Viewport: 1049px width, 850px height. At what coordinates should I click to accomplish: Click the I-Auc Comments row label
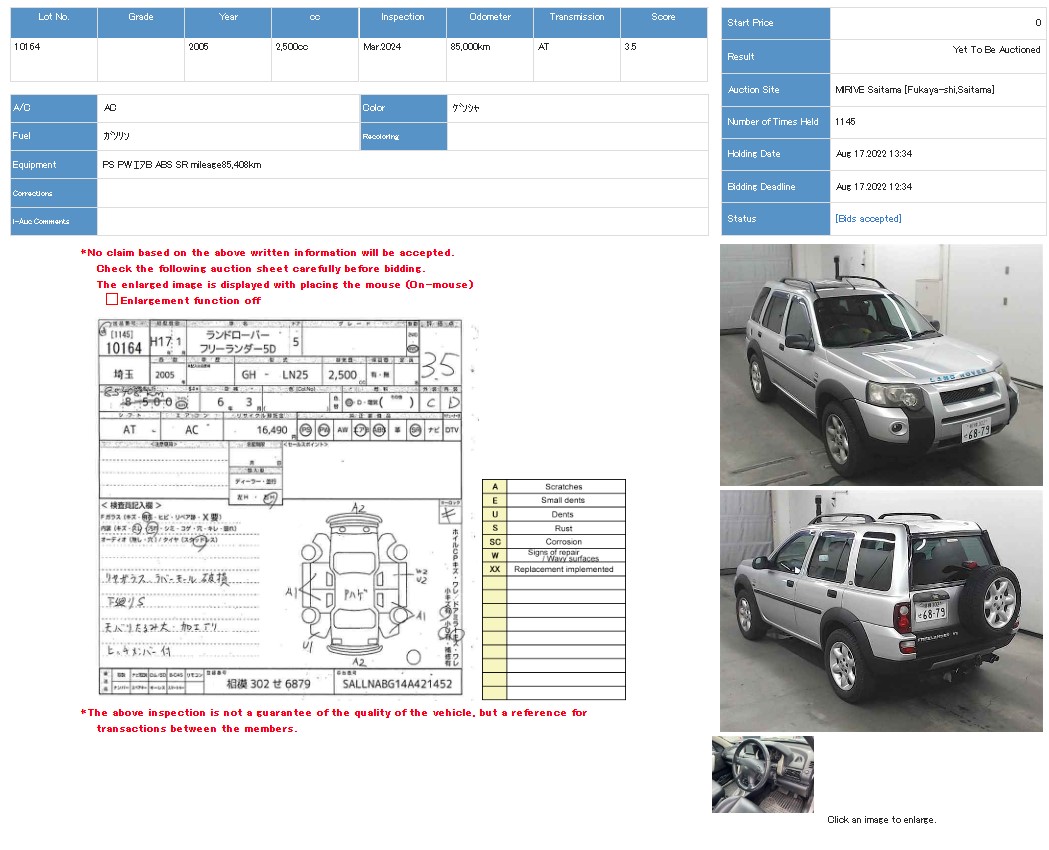point(54,221)
